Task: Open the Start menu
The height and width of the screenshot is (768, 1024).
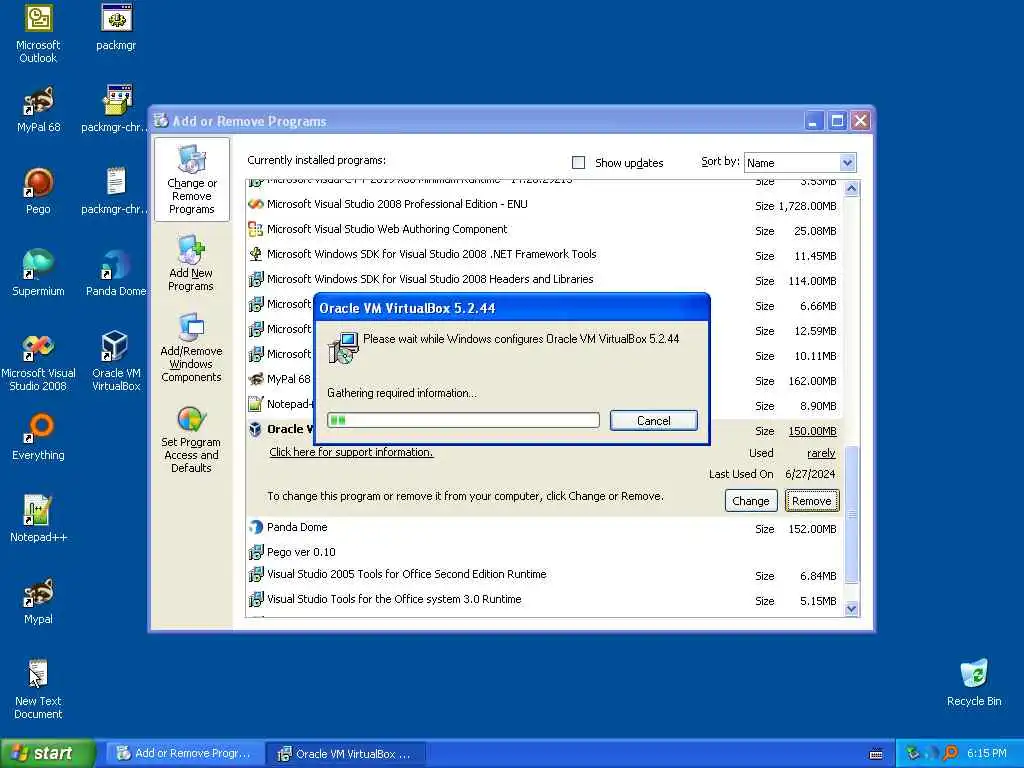Action: (x=47, y=753)
